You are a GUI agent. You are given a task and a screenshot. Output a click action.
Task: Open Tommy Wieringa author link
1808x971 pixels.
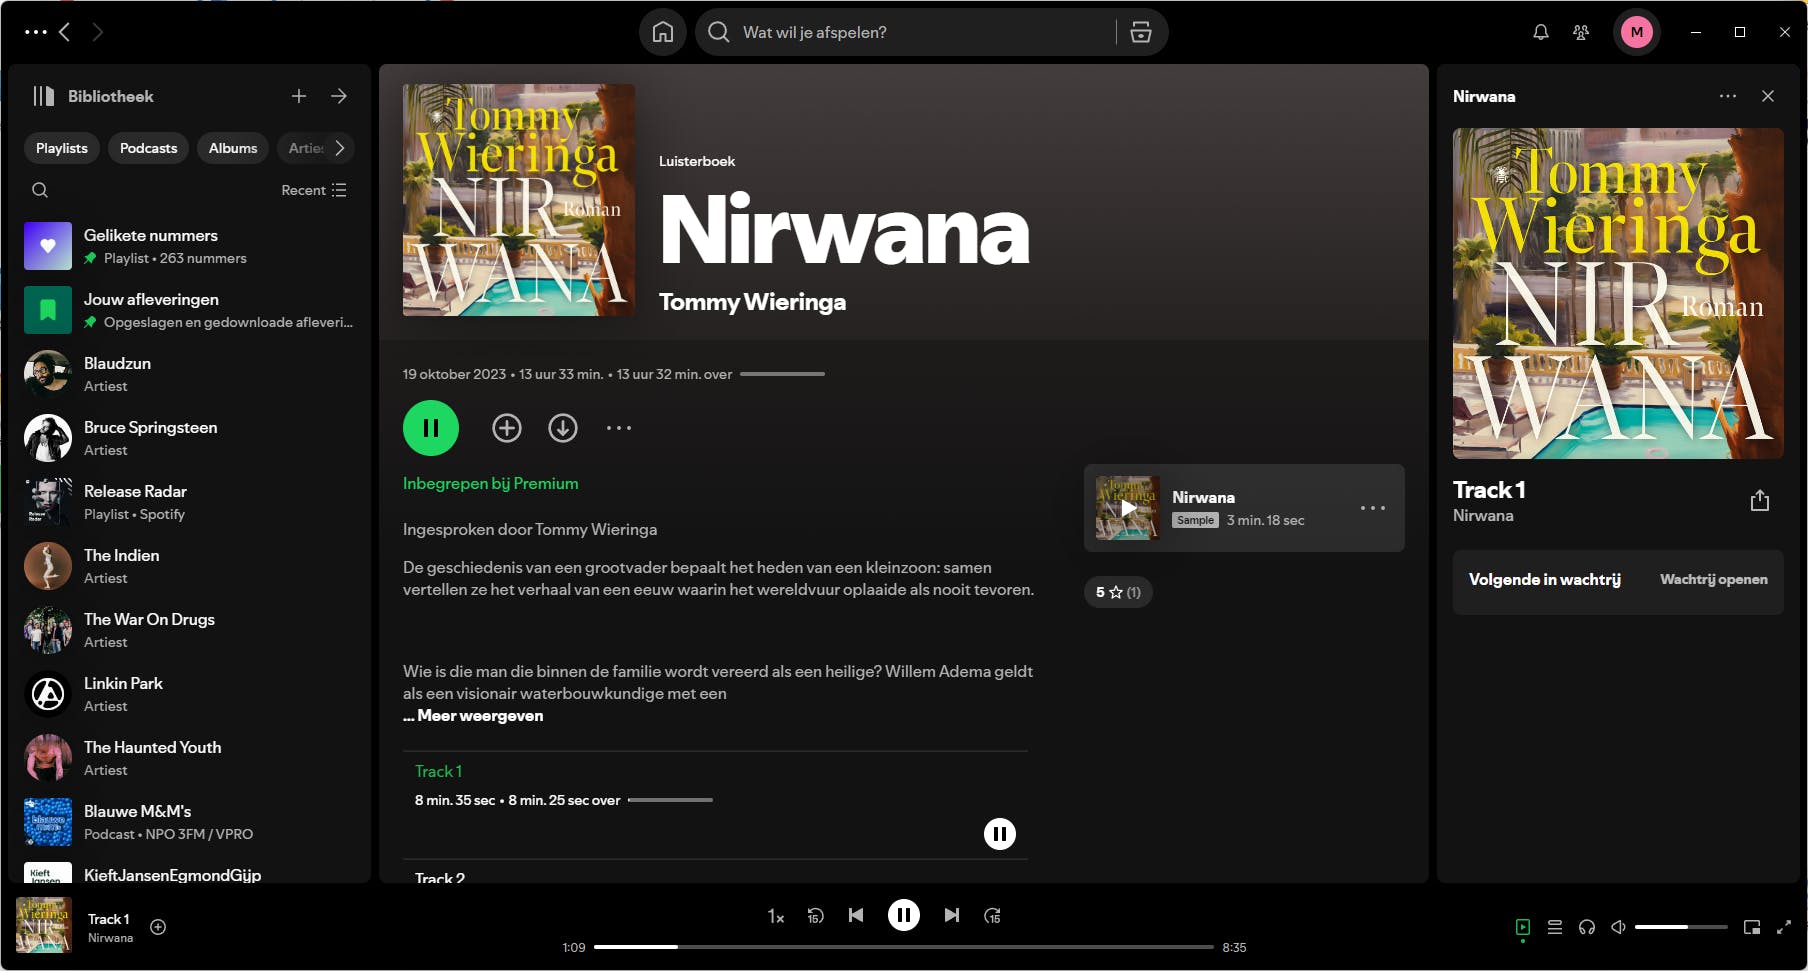pyautogui.click(x=752, y=302)
